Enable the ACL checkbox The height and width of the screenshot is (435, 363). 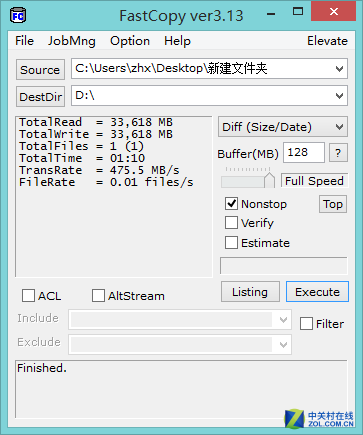(x=28, y=296)
